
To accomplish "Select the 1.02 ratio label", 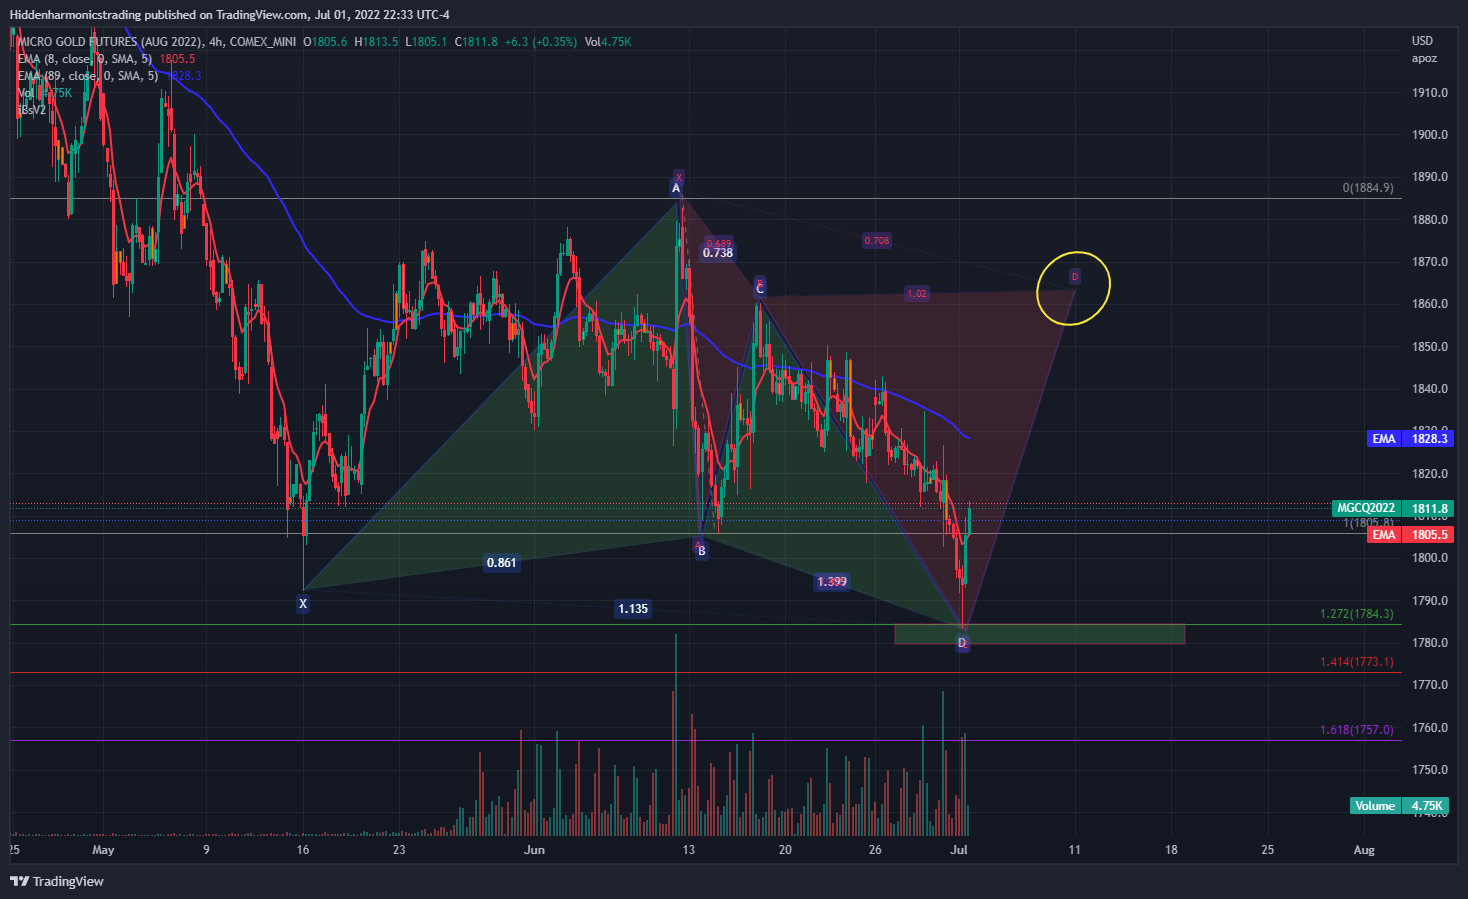I will tap(917, 293).
